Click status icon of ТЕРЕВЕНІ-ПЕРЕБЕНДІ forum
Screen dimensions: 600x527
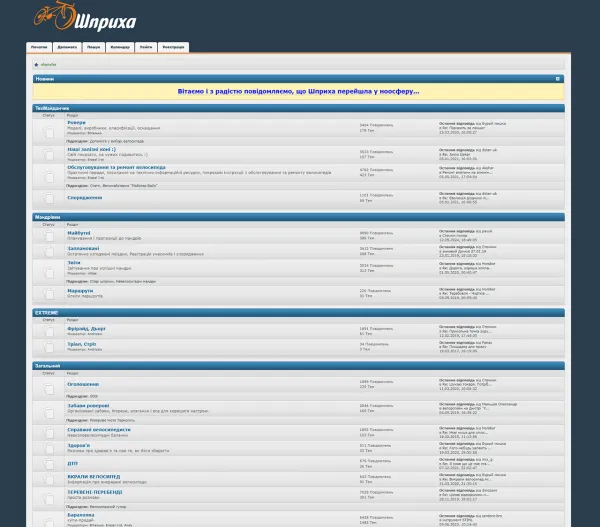point(49,499)
